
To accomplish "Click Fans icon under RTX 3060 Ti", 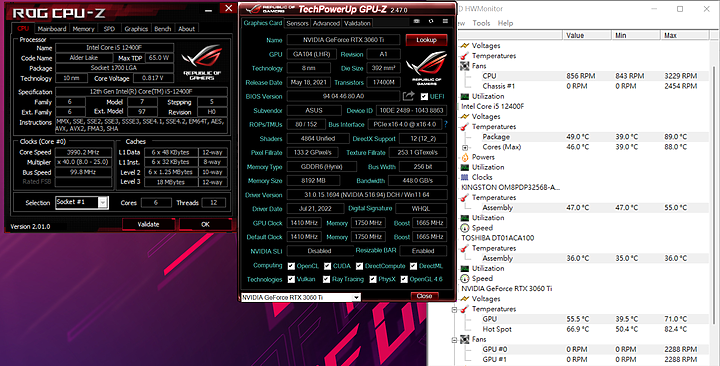I will pyautogui.click(x=465, y=339).
